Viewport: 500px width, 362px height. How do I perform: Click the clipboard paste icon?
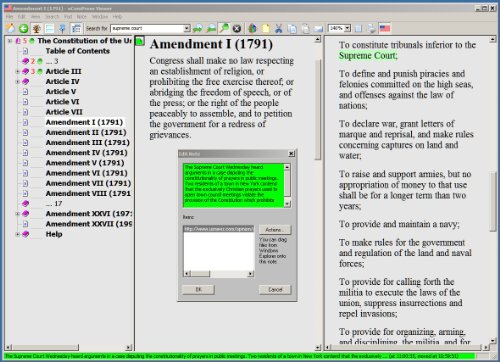(x=305, y=28)
